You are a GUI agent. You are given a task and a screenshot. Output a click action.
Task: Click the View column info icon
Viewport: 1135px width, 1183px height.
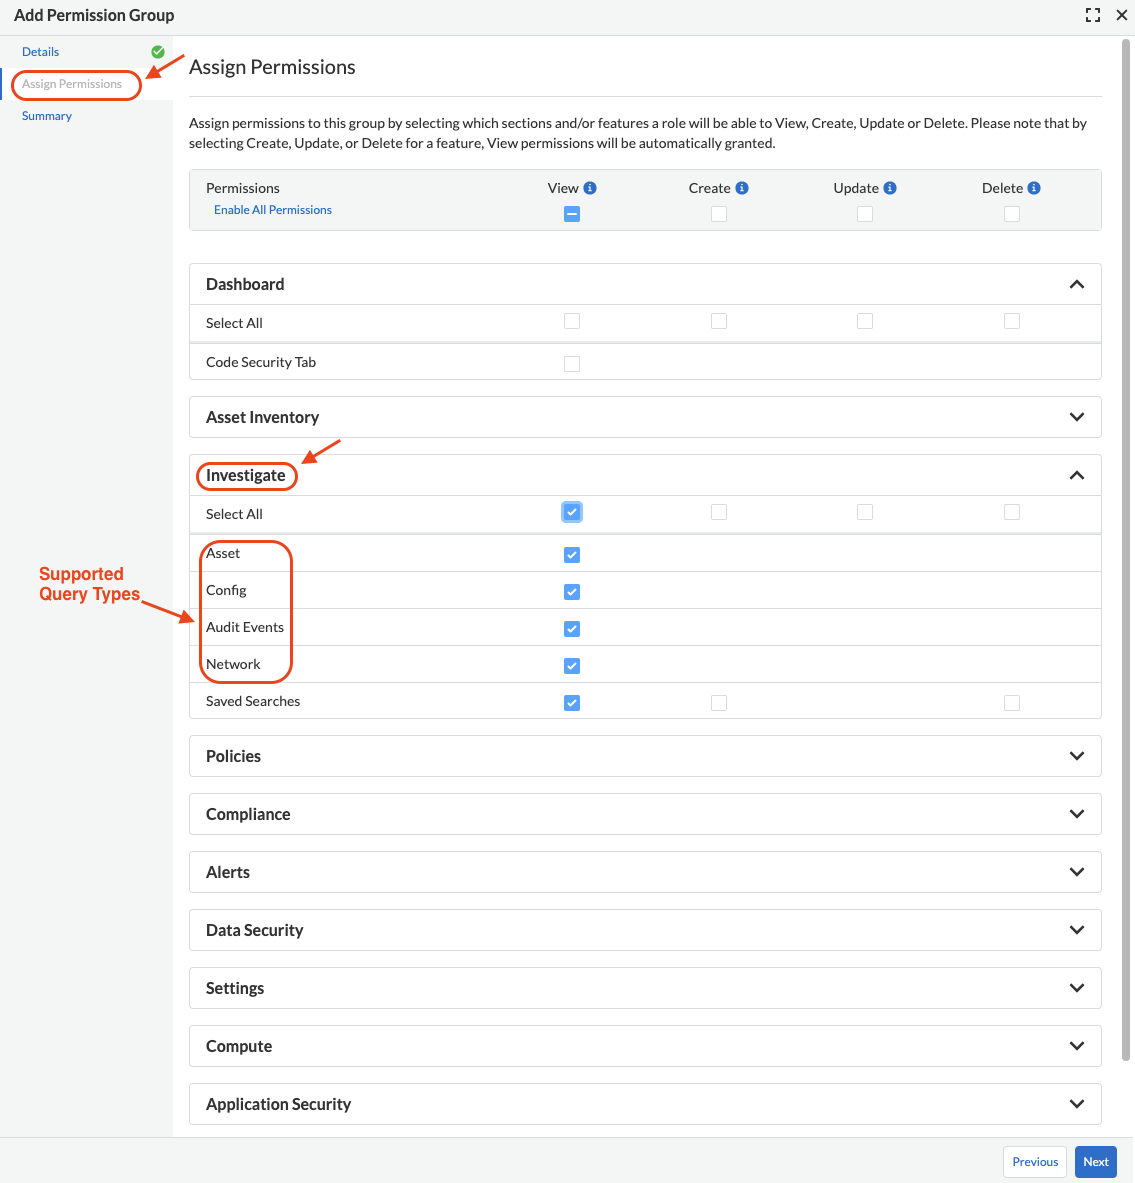(590, 188)
